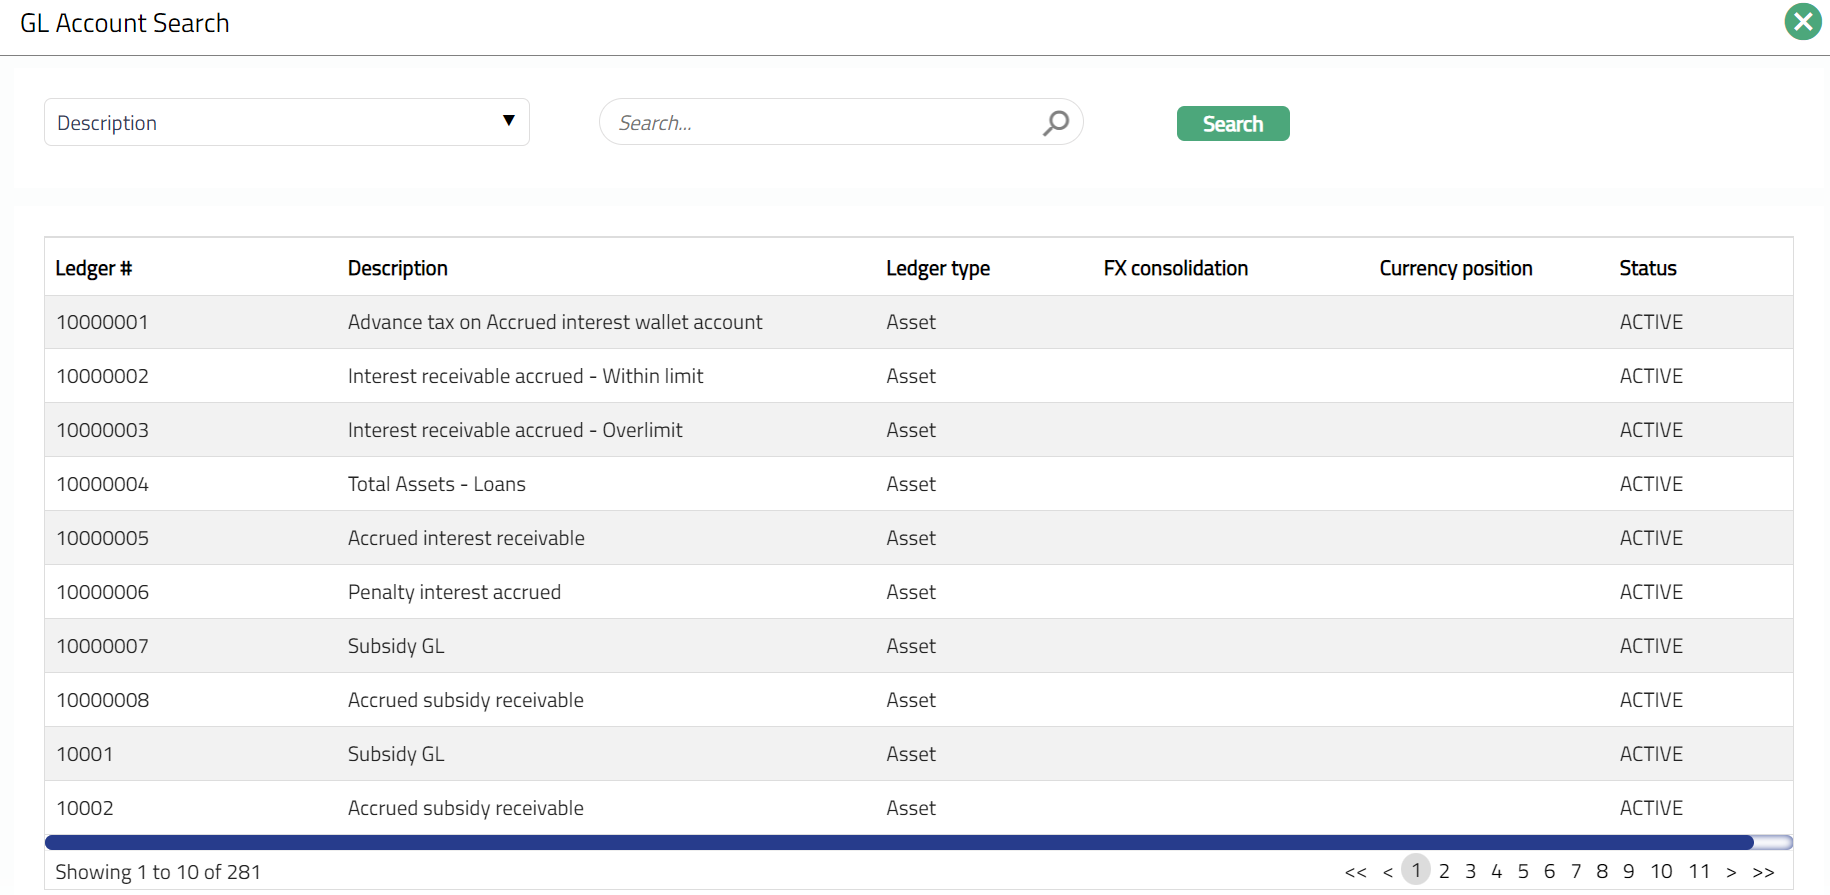Screen dimensions: 1830x895
Task: Open the Description filter dropdown
Action: 286,122
